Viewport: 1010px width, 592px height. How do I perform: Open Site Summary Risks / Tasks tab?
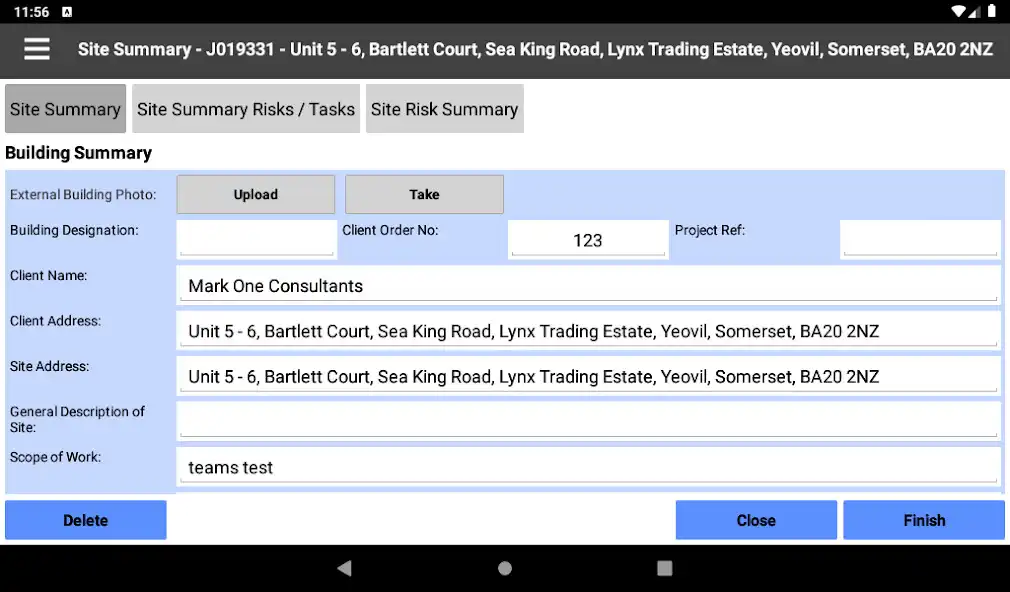246,109
